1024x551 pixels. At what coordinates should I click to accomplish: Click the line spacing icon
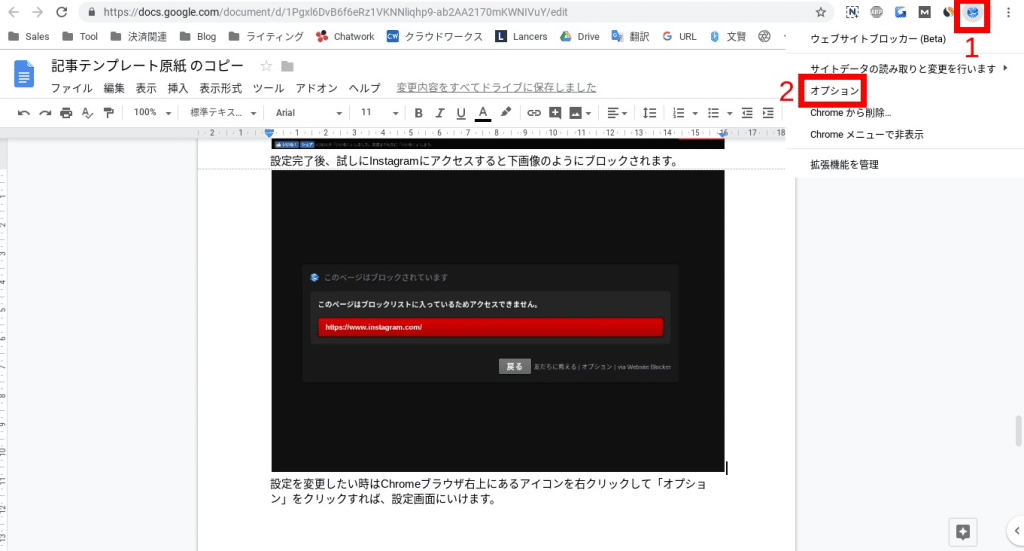pos(649,113)
